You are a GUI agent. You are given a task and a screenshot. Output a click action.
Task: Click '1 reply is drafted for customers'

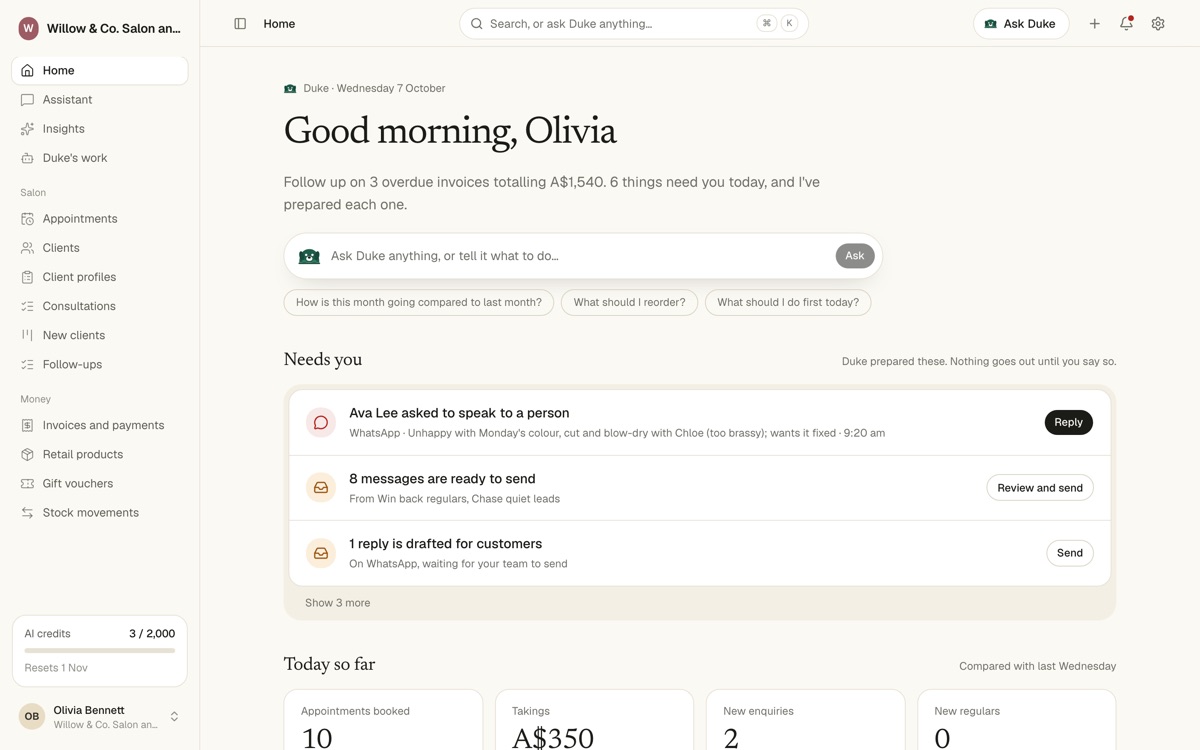click(445, 544)
